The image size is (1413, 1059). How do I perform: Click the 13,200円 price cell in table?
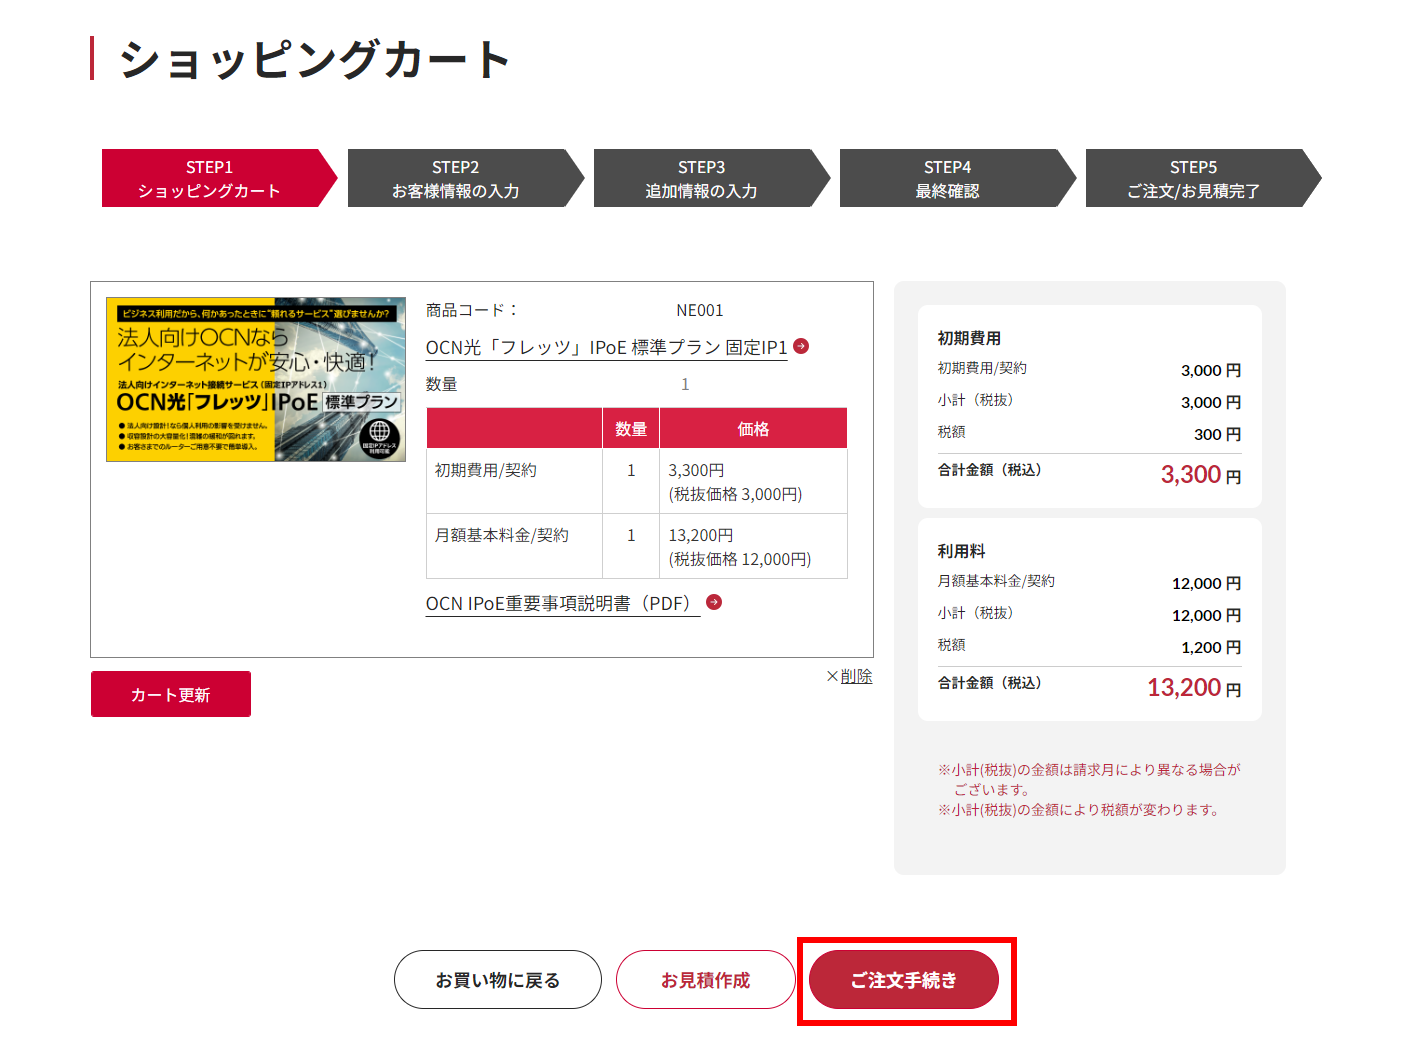753,546
